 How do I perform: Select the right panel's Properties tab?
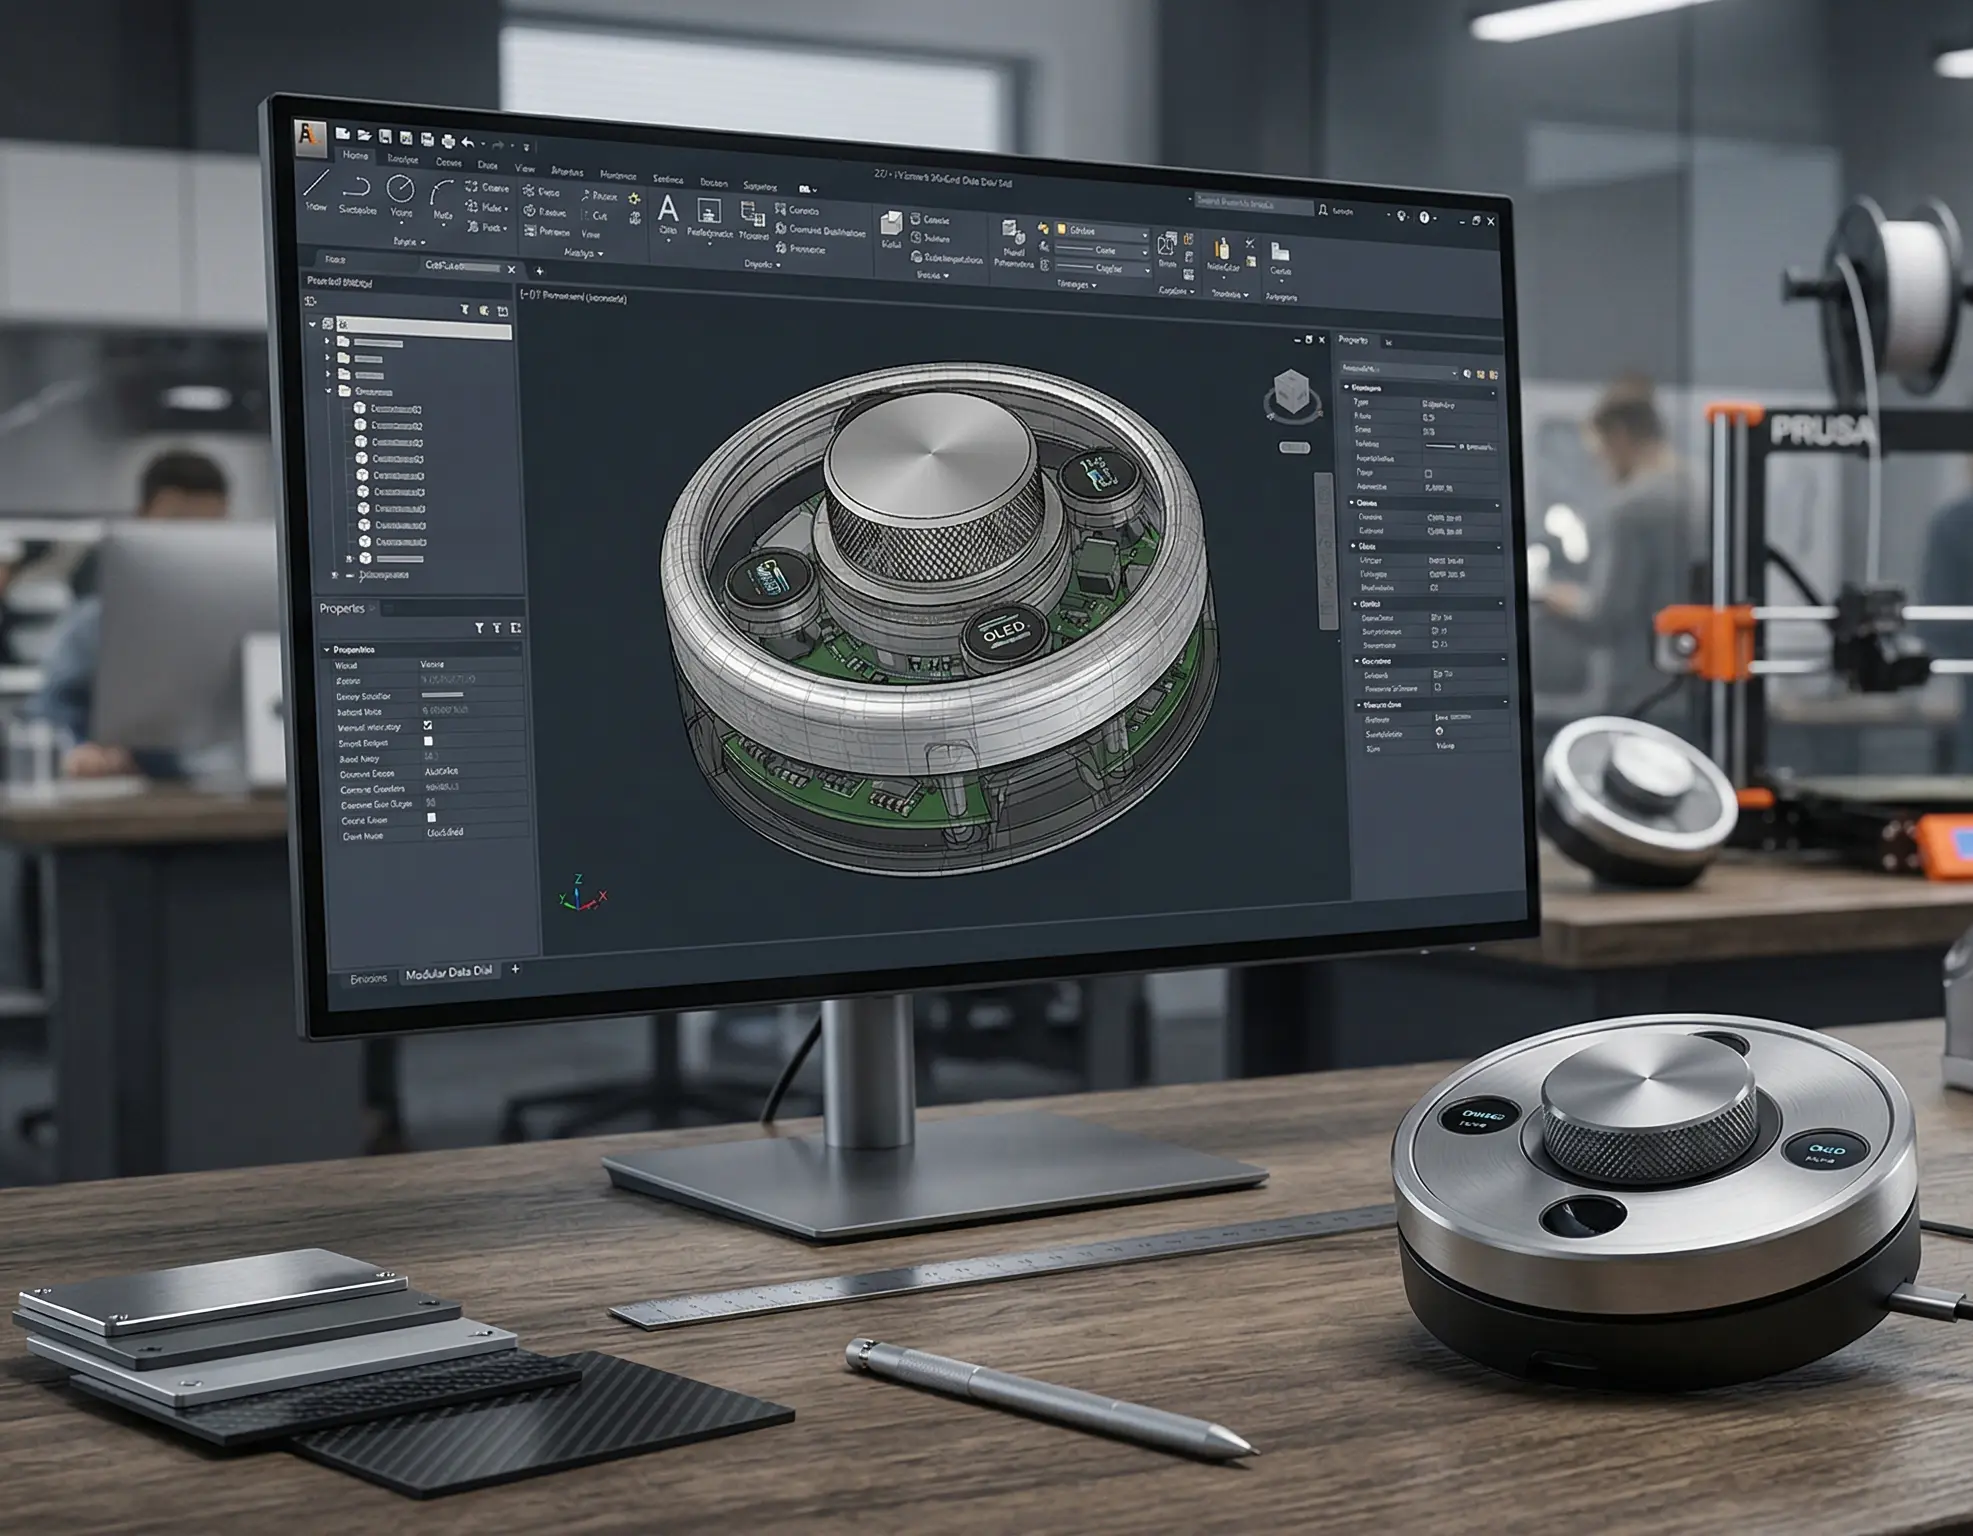1353,340
